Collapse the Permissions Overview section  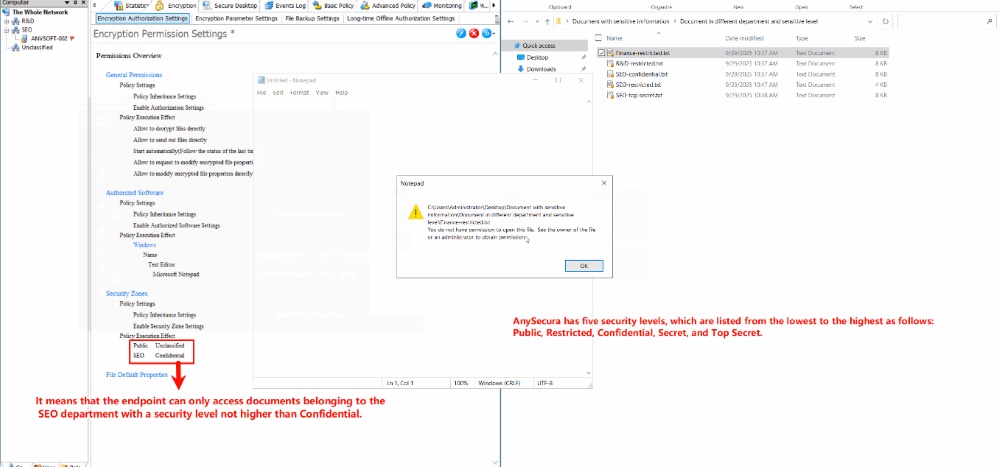tap(128, 55)
